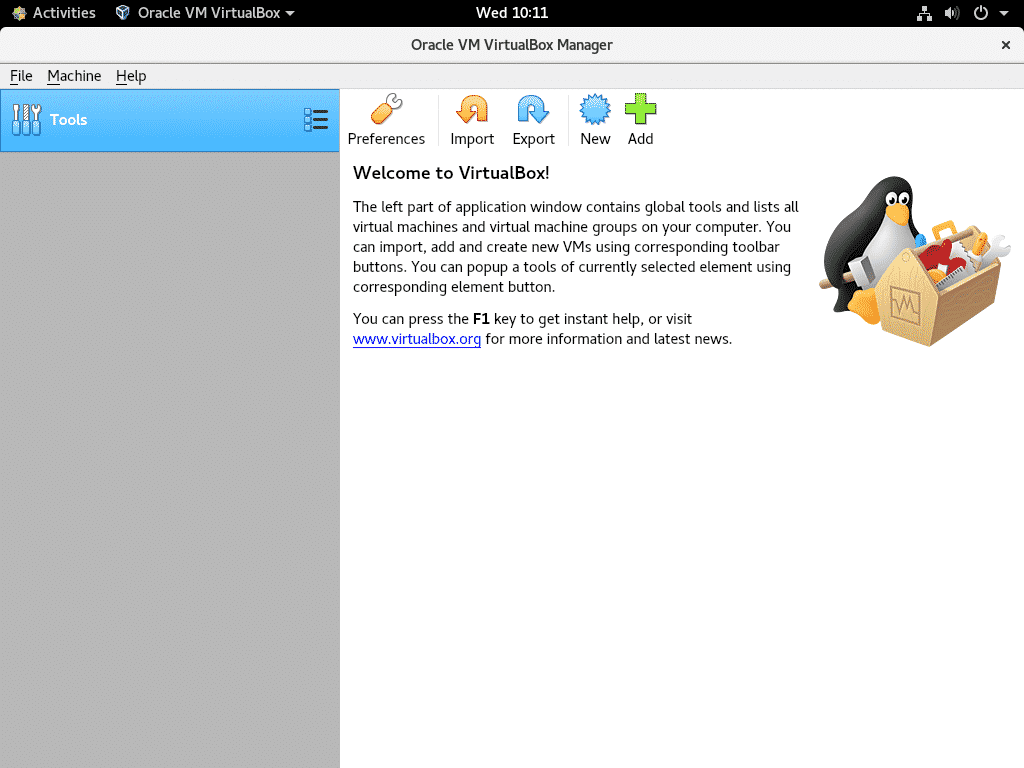Select the Tools entry in left pane
This screenshot has width=1024, height=768.
tap(170, 120)
